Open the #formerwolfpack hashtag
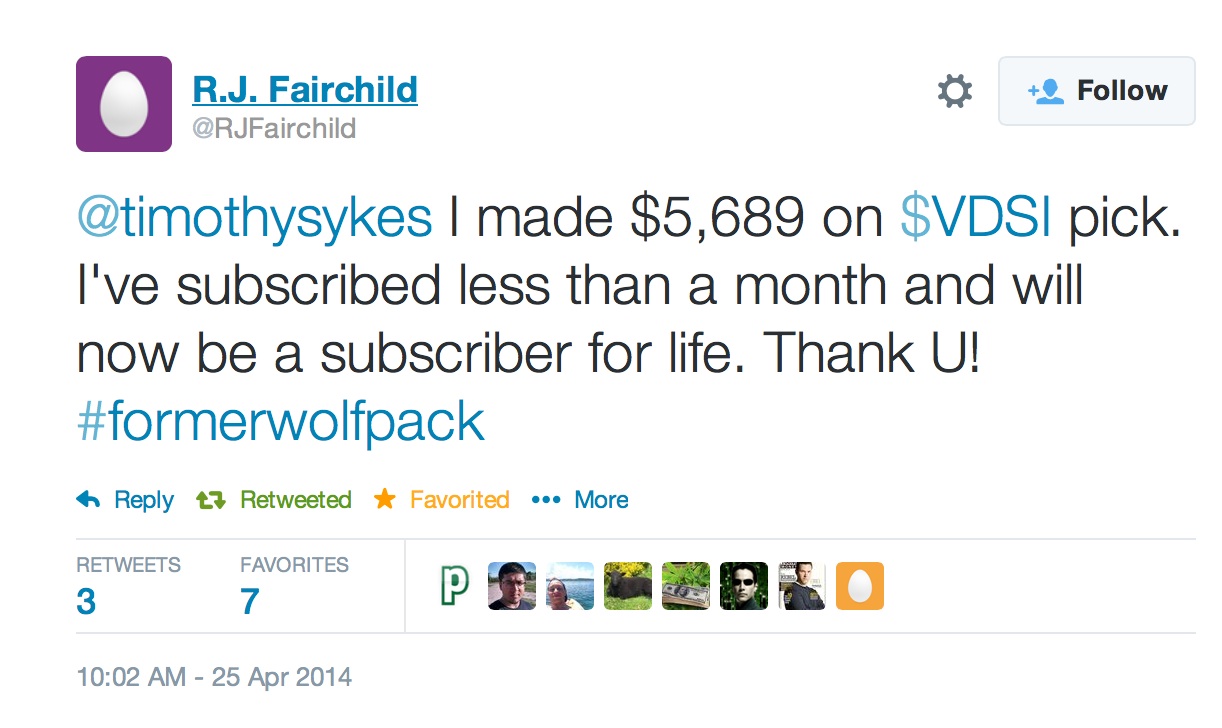 [x=281, y=423]
